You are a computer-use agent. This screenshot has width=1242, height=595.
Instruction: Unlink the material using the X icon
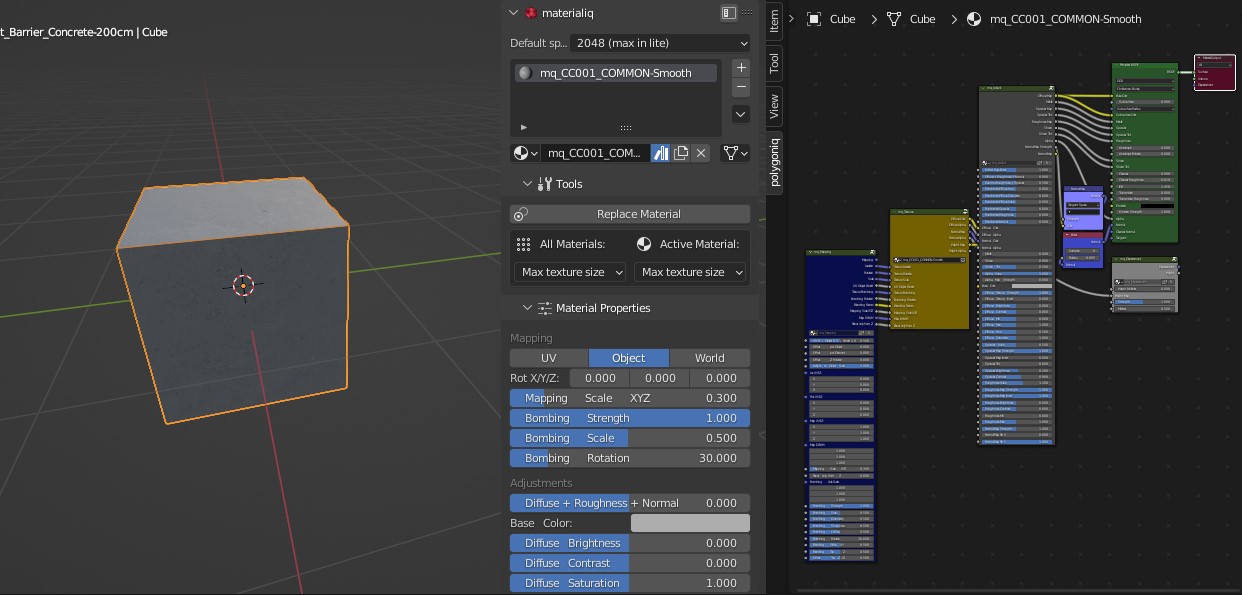pyautogui.click(x=700, y=152)
